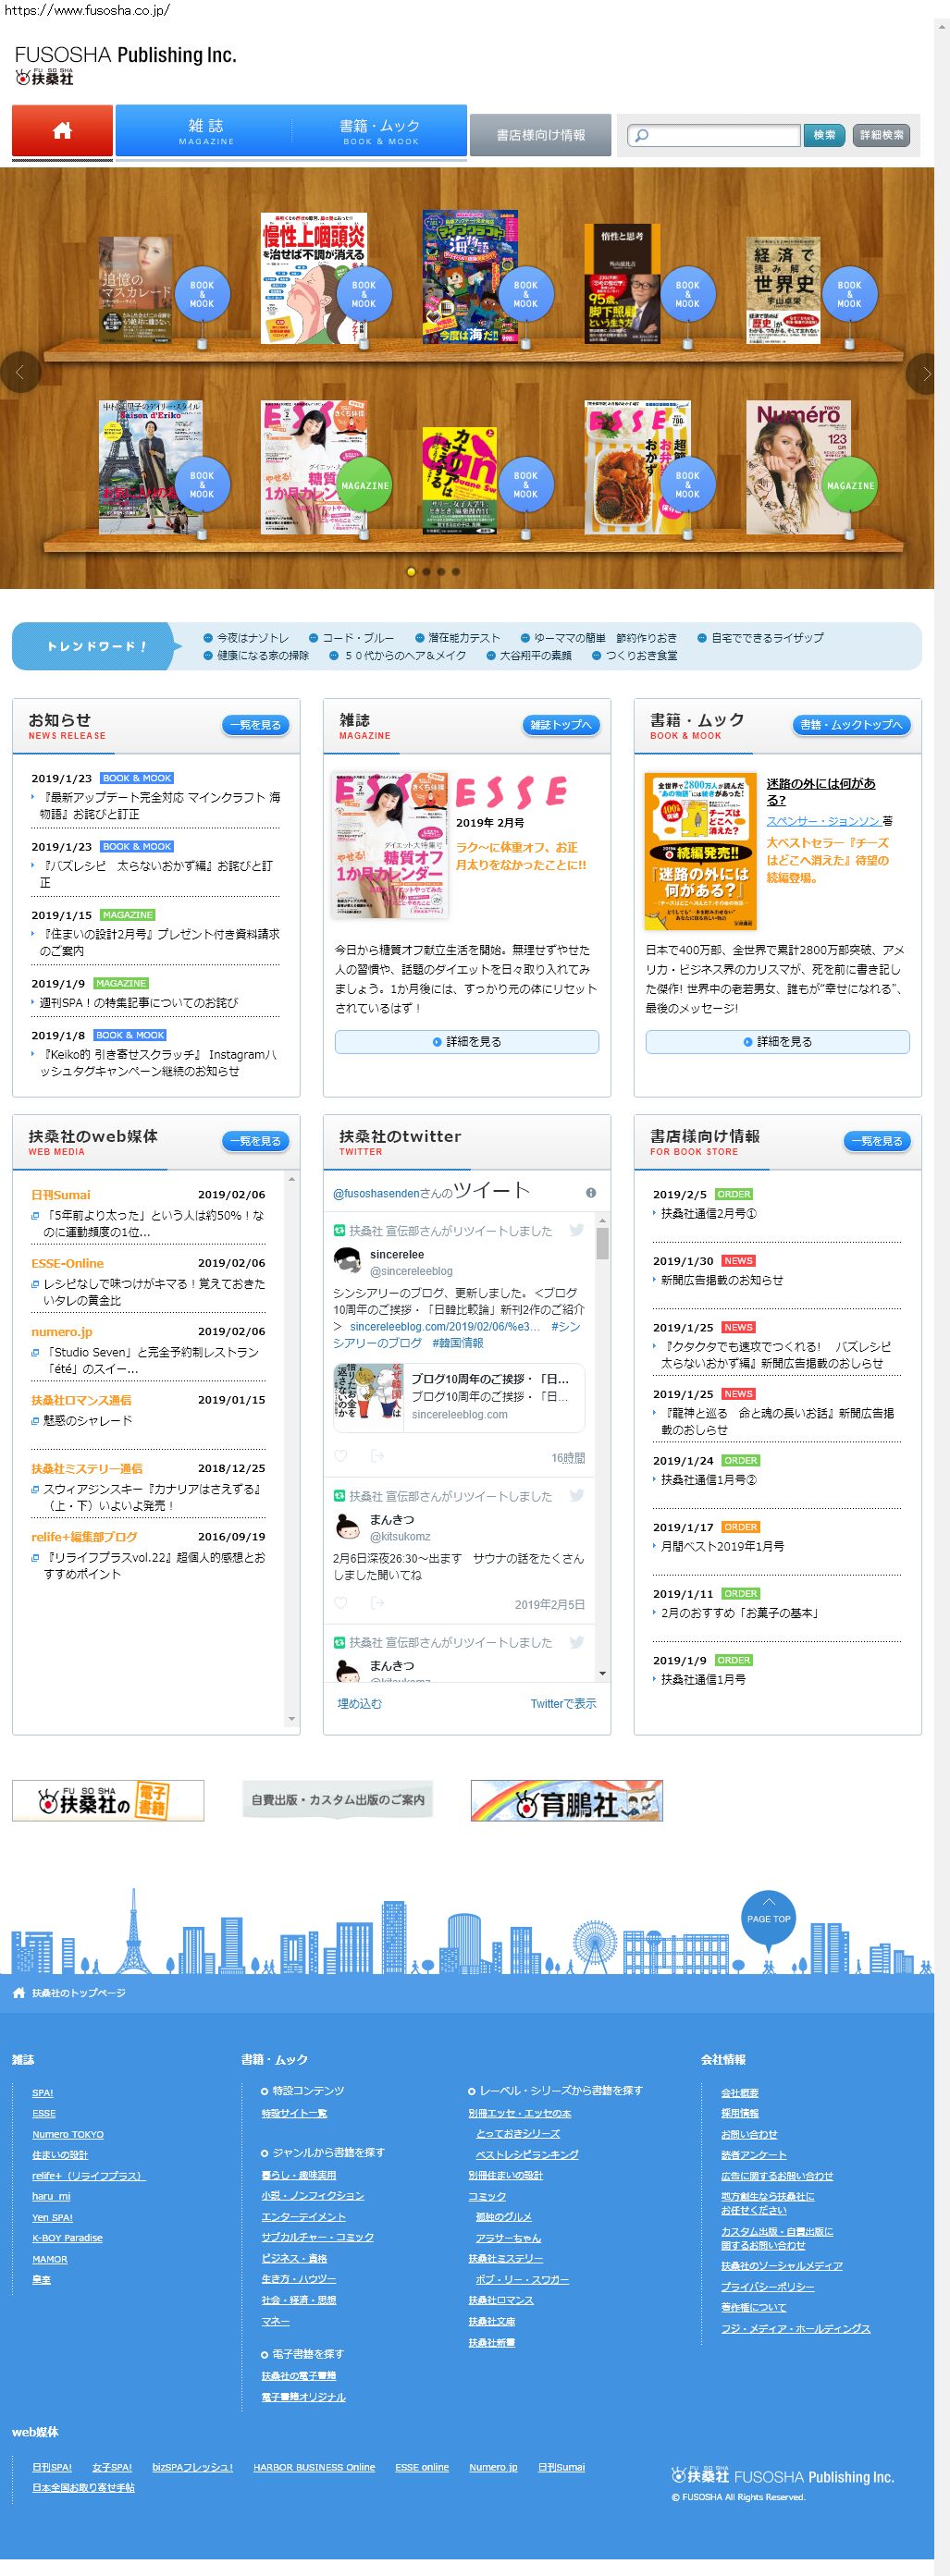Click Twitter widget info icon
Screen dimensions: 950x2576
point(591,1193)
